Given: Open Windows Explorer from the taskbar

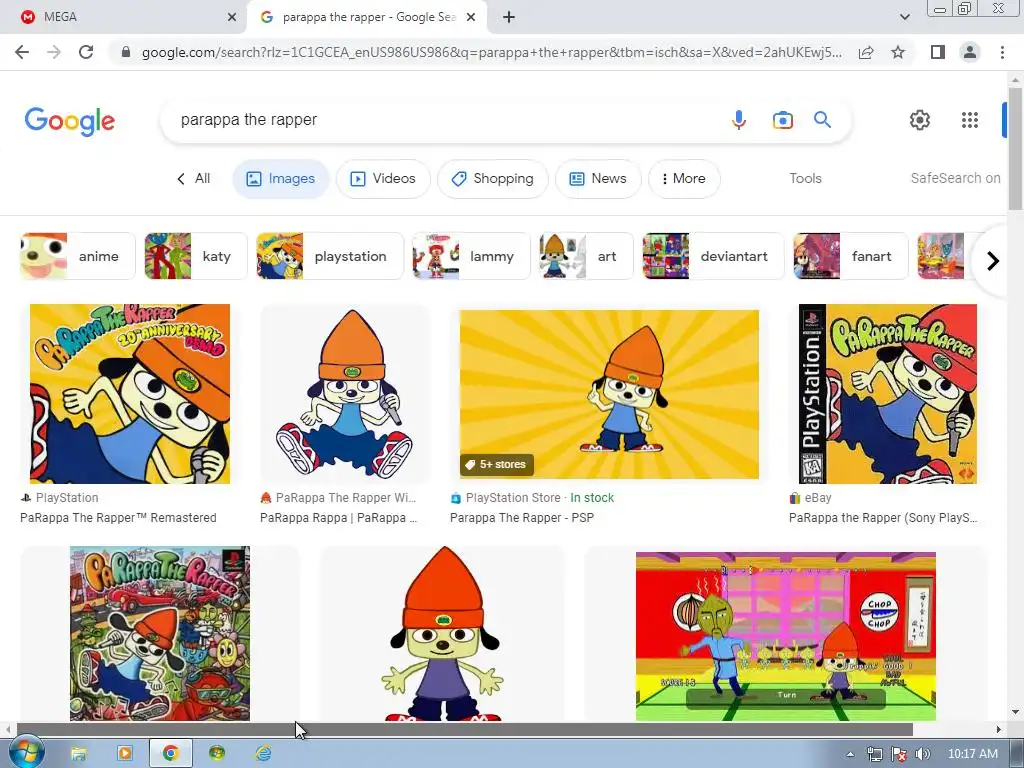Looking at the screenshot, I should coord(78,754).
